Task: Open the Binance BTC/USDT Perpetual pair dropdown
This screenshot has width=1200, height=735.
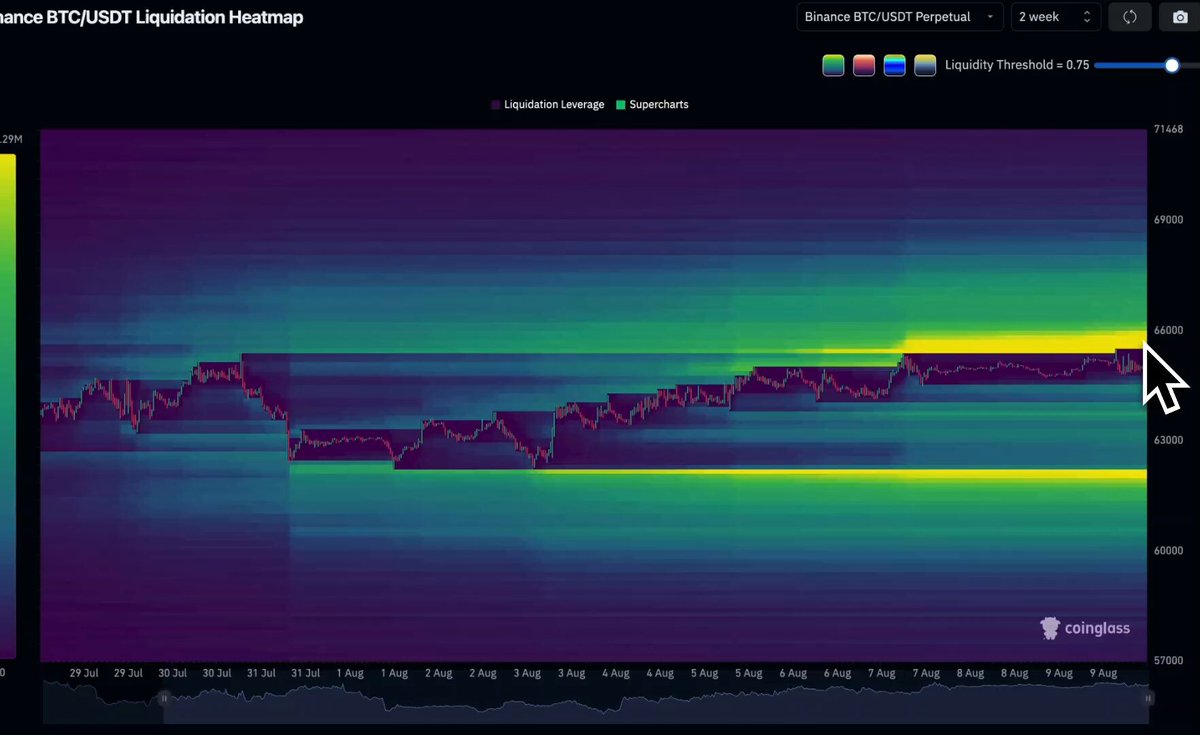Action: coord(900,17)
